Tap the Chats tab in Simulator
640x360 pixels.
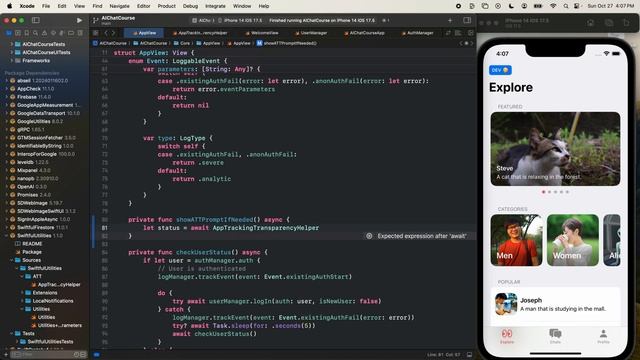pos(555,336)
